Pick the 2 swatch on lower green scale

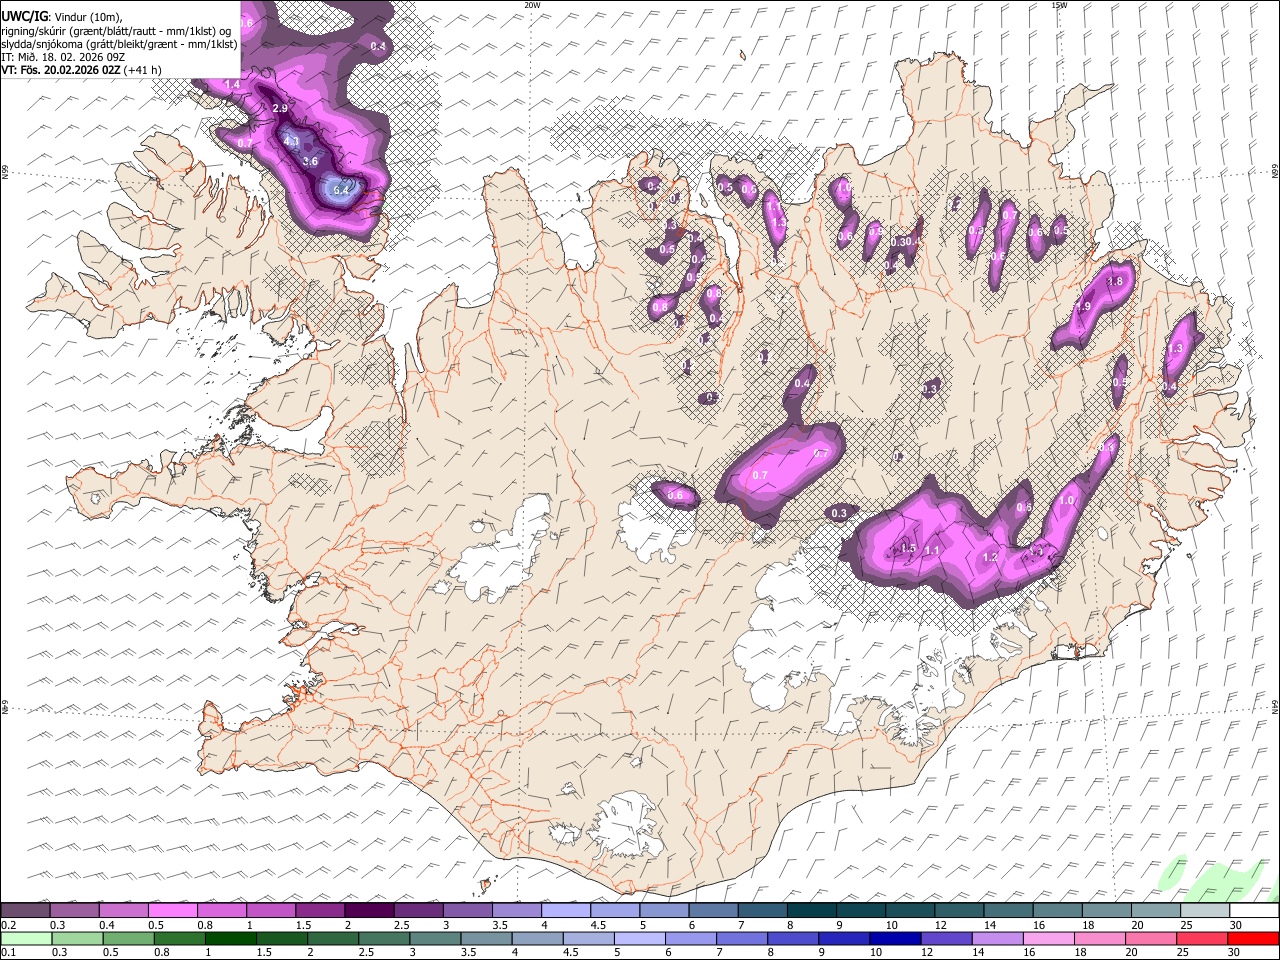pyautogui.click(x=332, y=938)
